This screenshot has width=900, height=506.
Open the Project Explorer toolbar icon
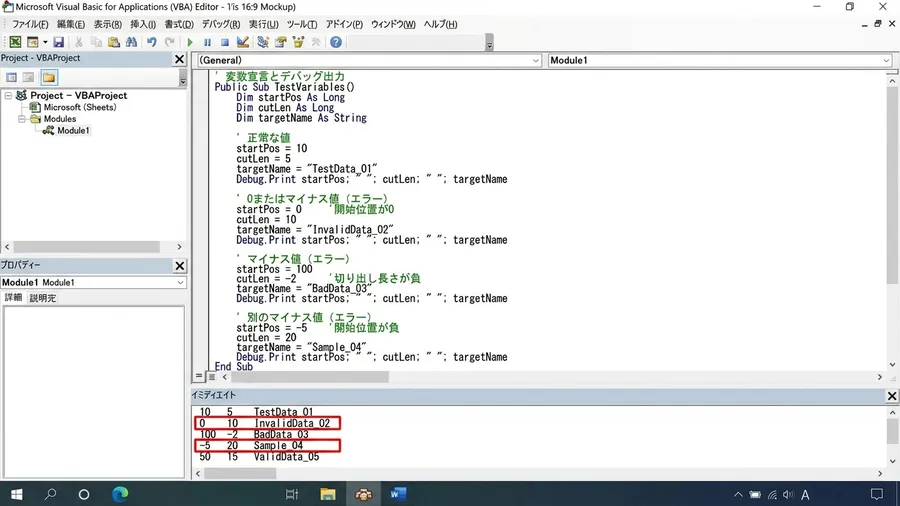[x=263, y=42]
